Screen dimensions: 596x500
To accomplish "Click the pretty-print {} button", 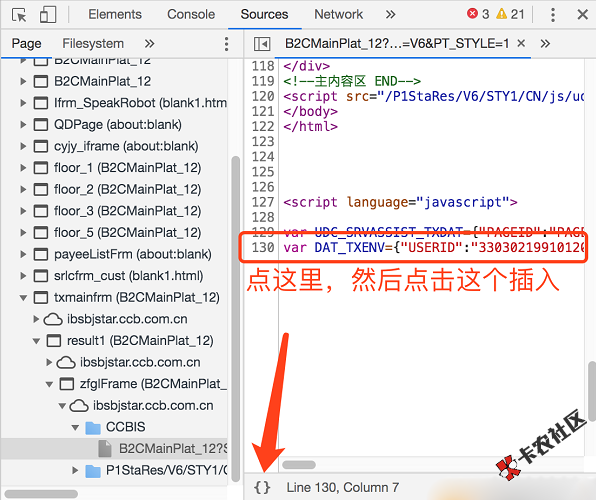I will point(262,487).
